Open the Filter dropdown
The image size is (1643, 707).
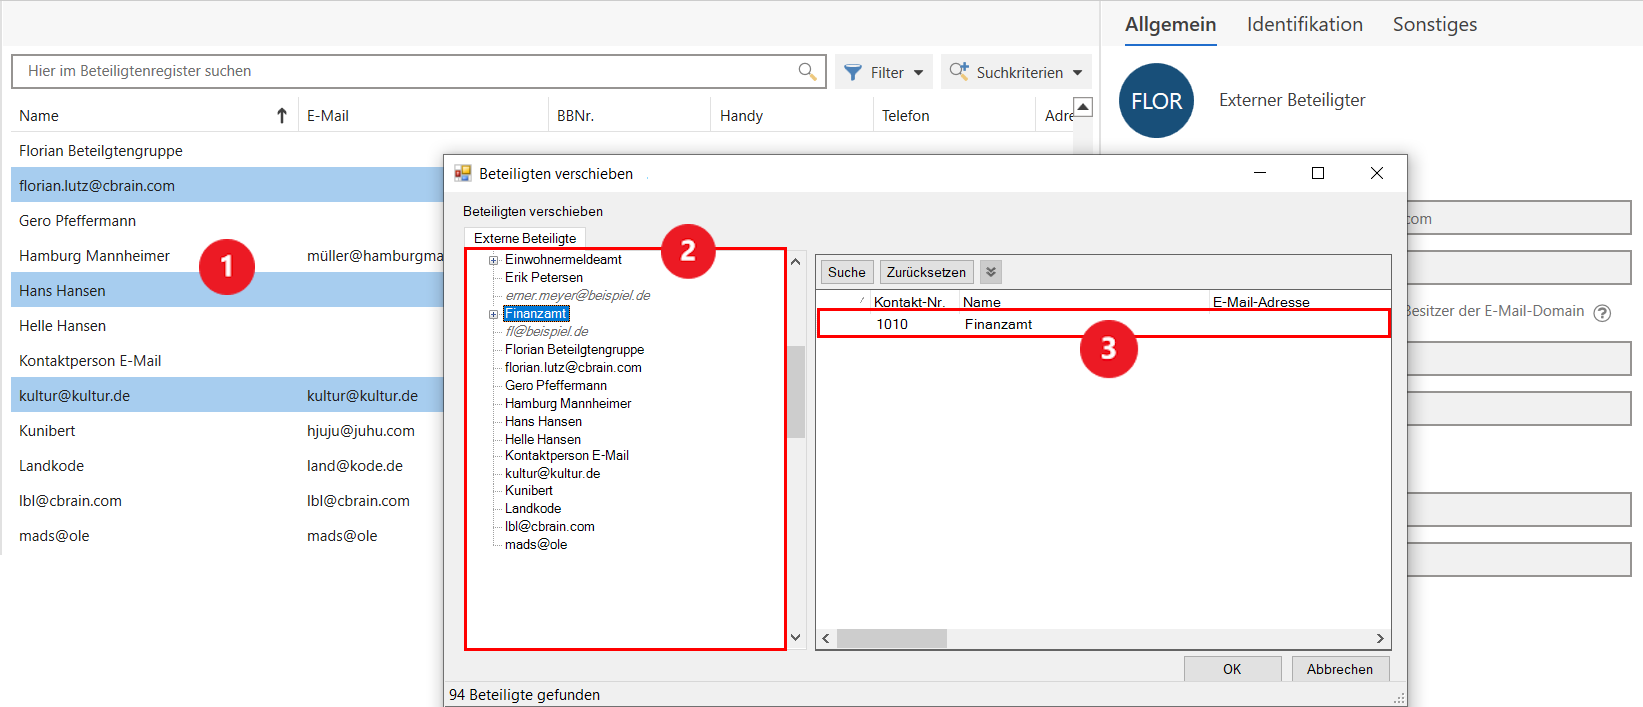883,72
